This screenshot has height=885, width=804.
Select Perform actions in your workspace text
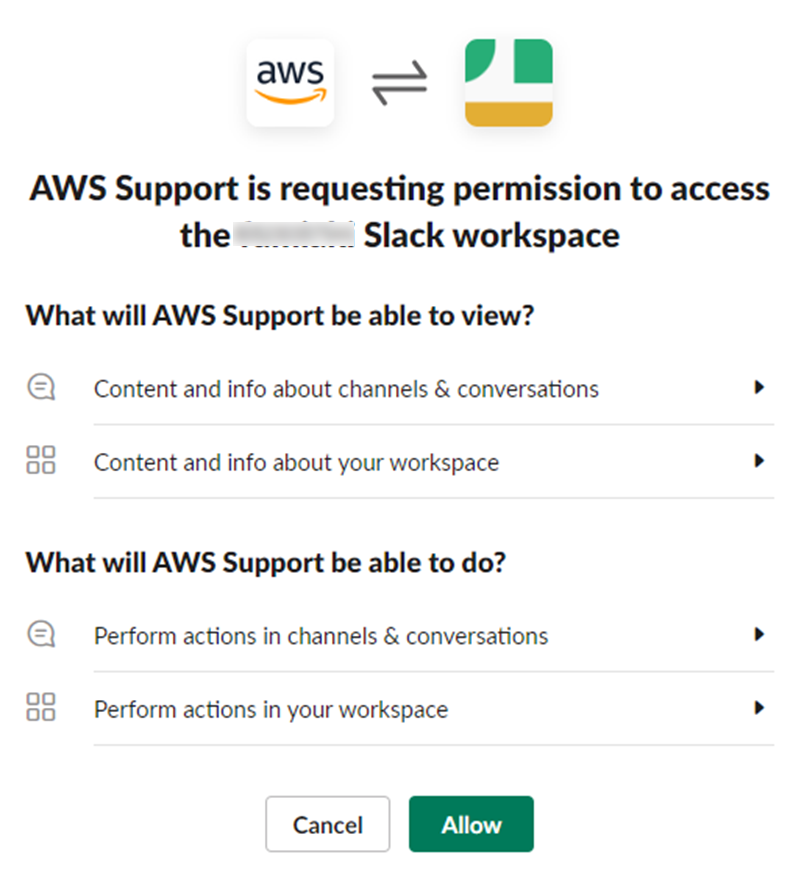pos(271,710)
